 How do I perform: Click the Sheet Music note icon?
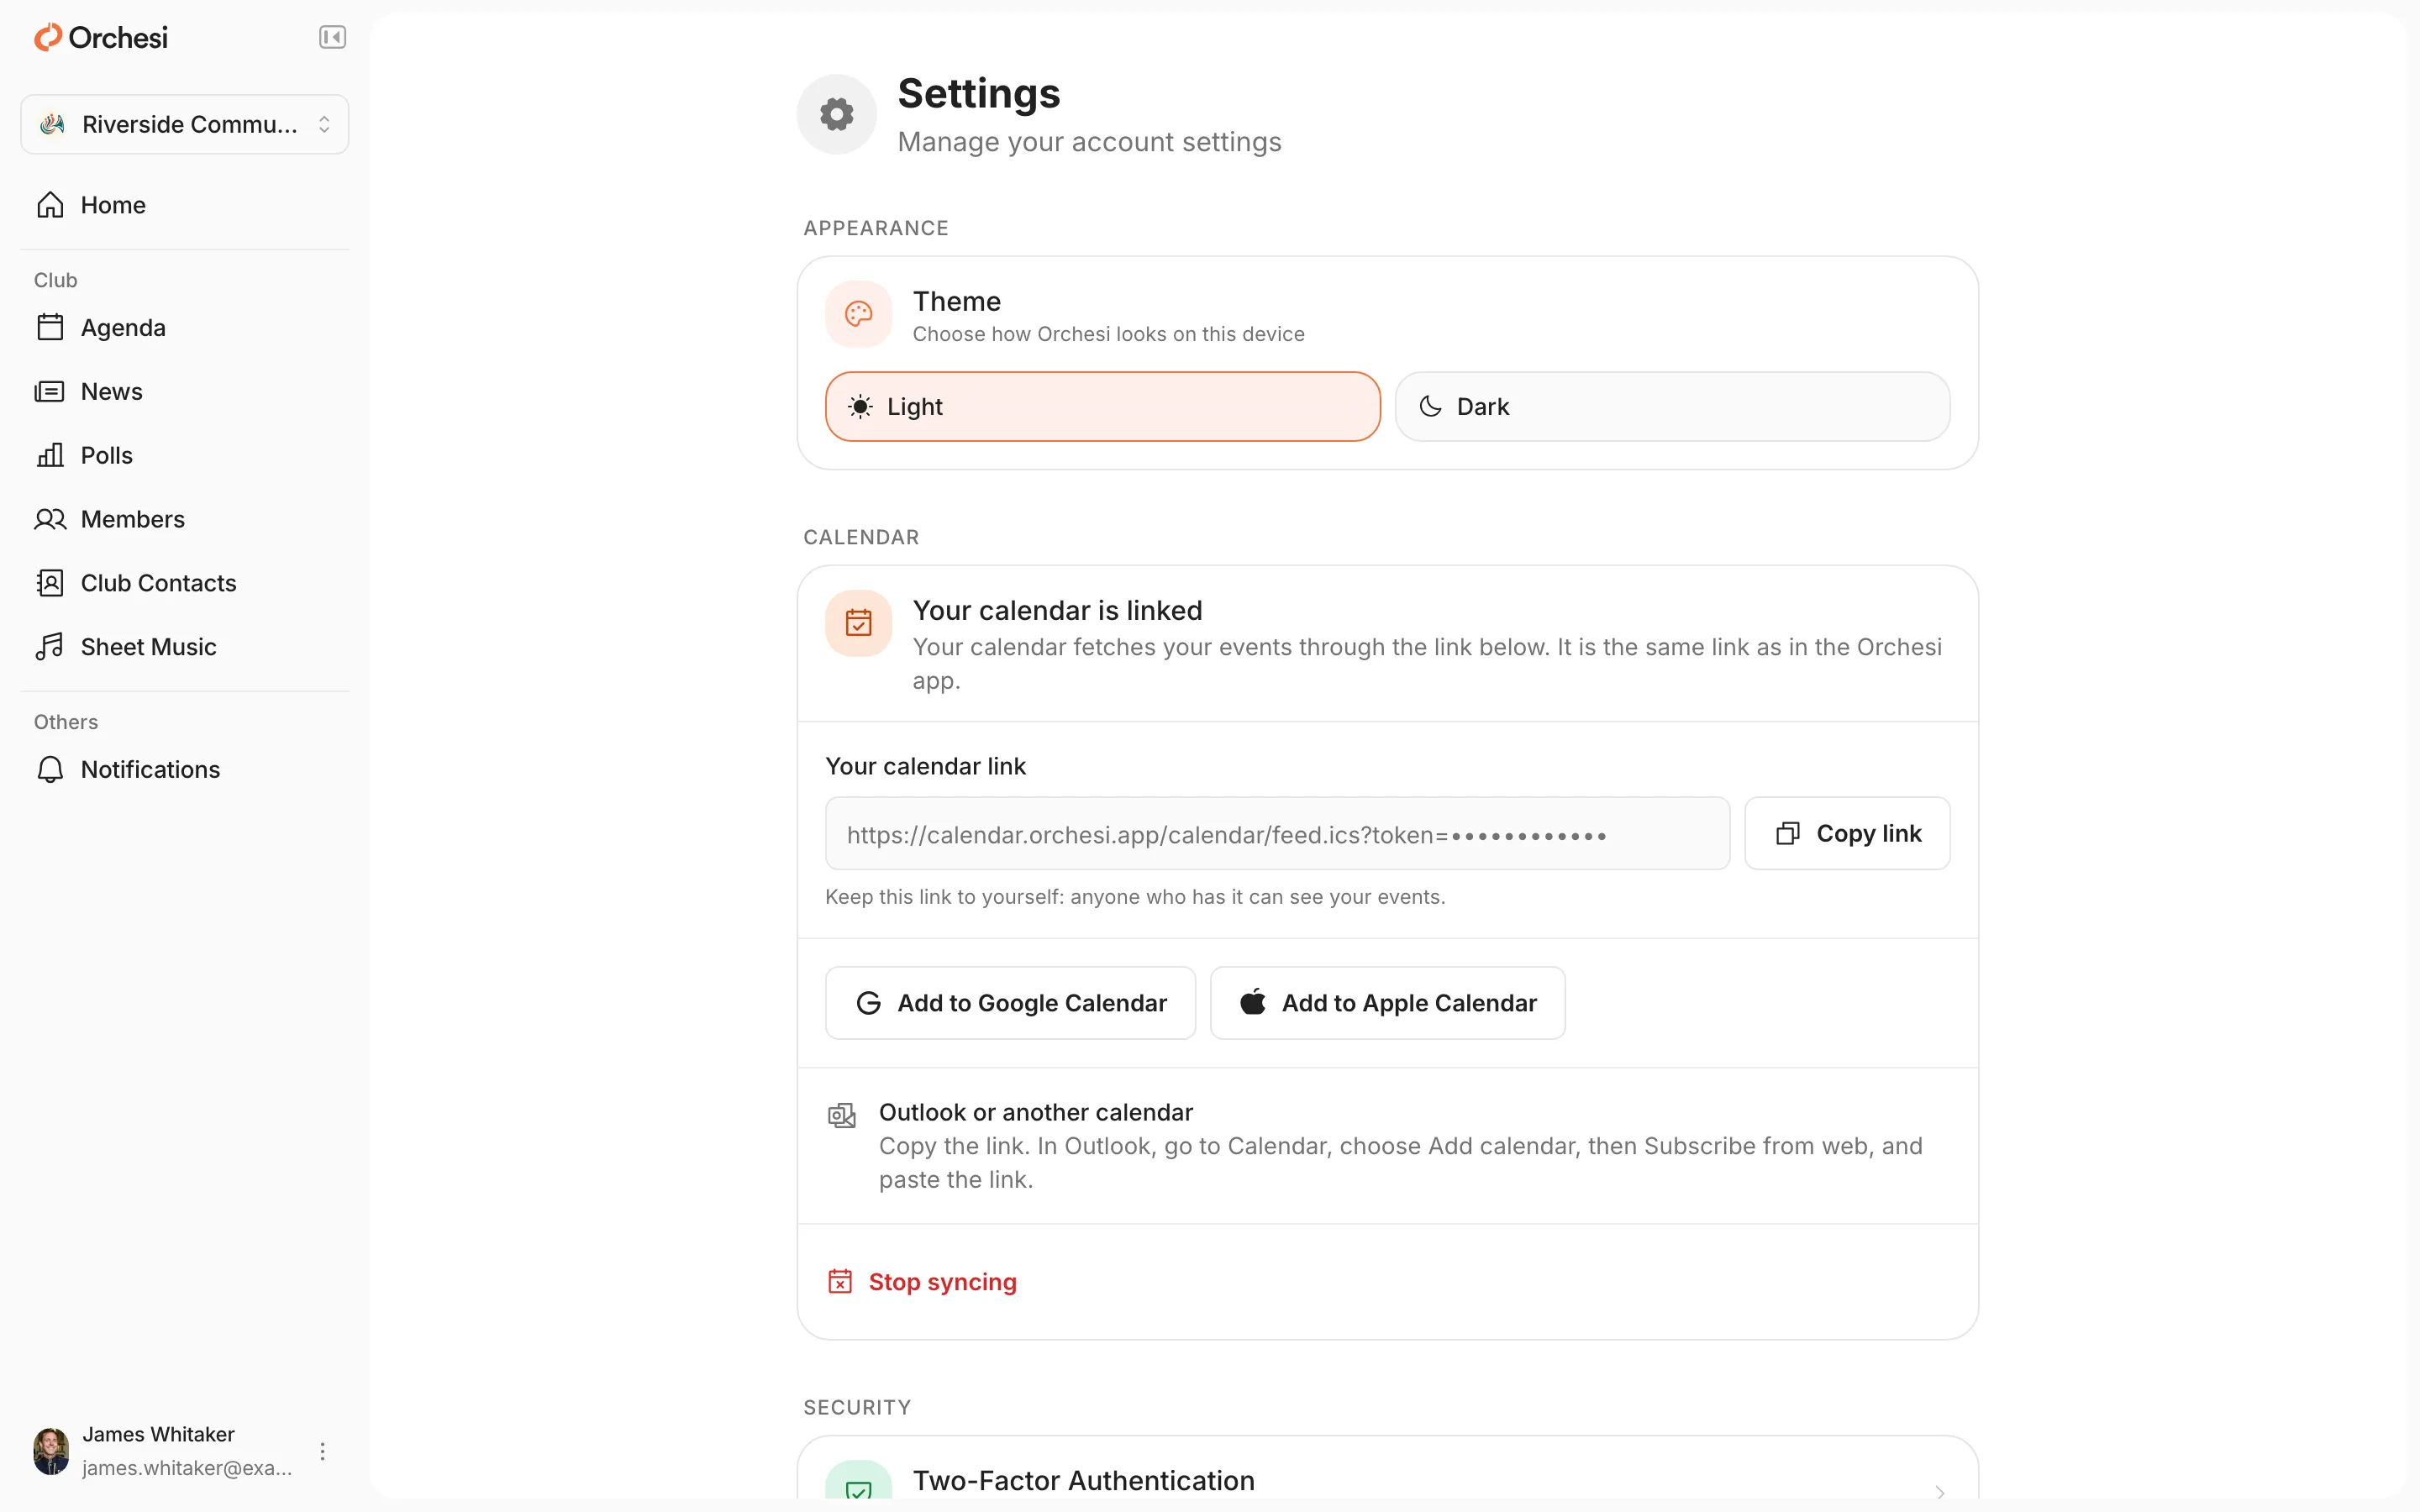pos(50,647)
